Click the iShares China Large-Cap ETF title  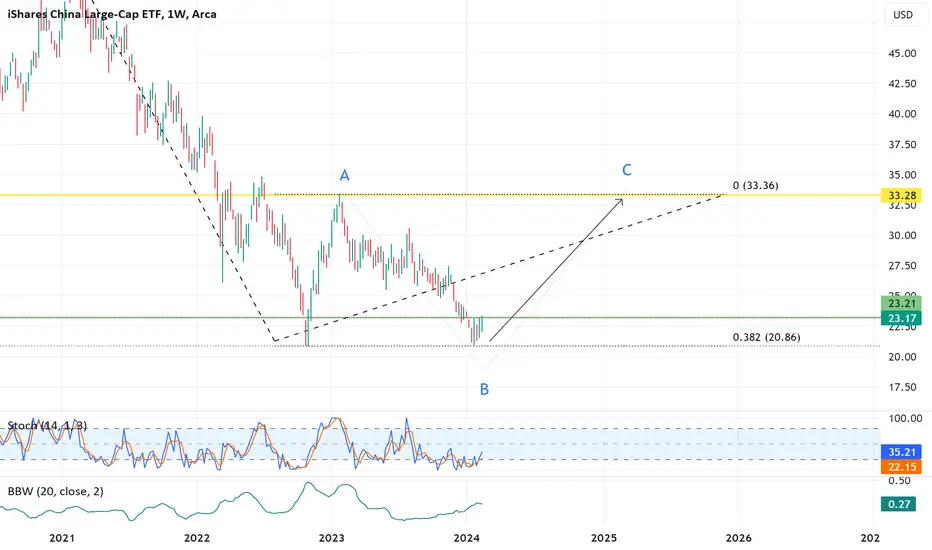pos(112,14)
